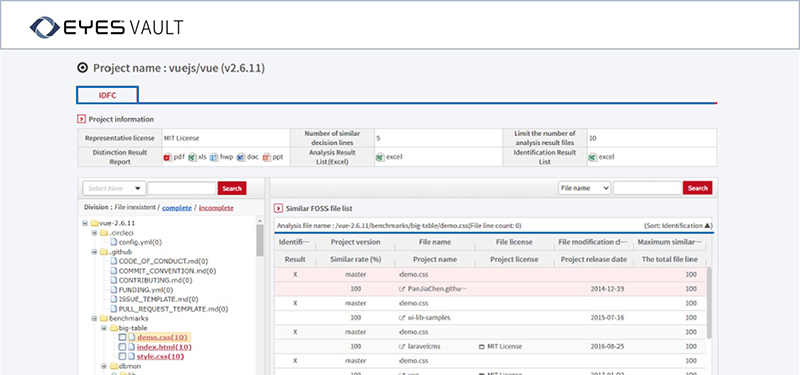Check the demo.css(10) checkbox
The width and height of the screenshot is (800, 375).
(x=122, y=337)
